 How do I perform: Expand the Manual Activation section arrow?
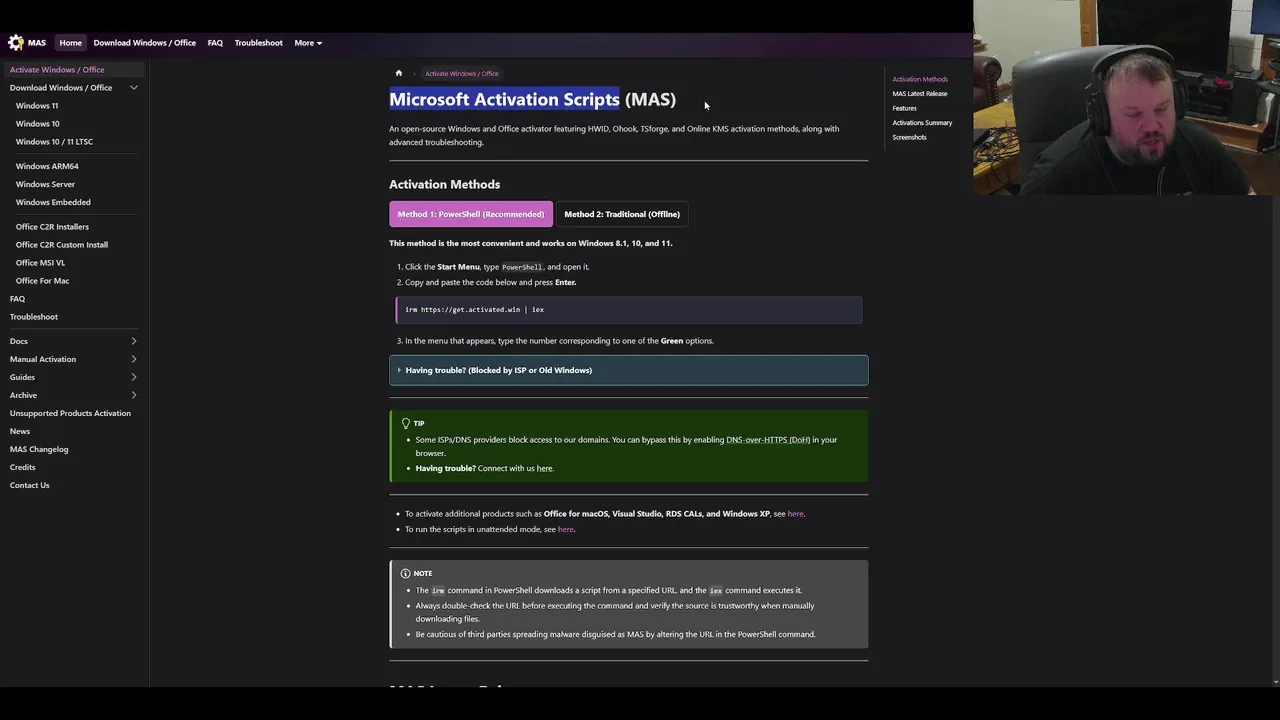(x=133, y=359)
